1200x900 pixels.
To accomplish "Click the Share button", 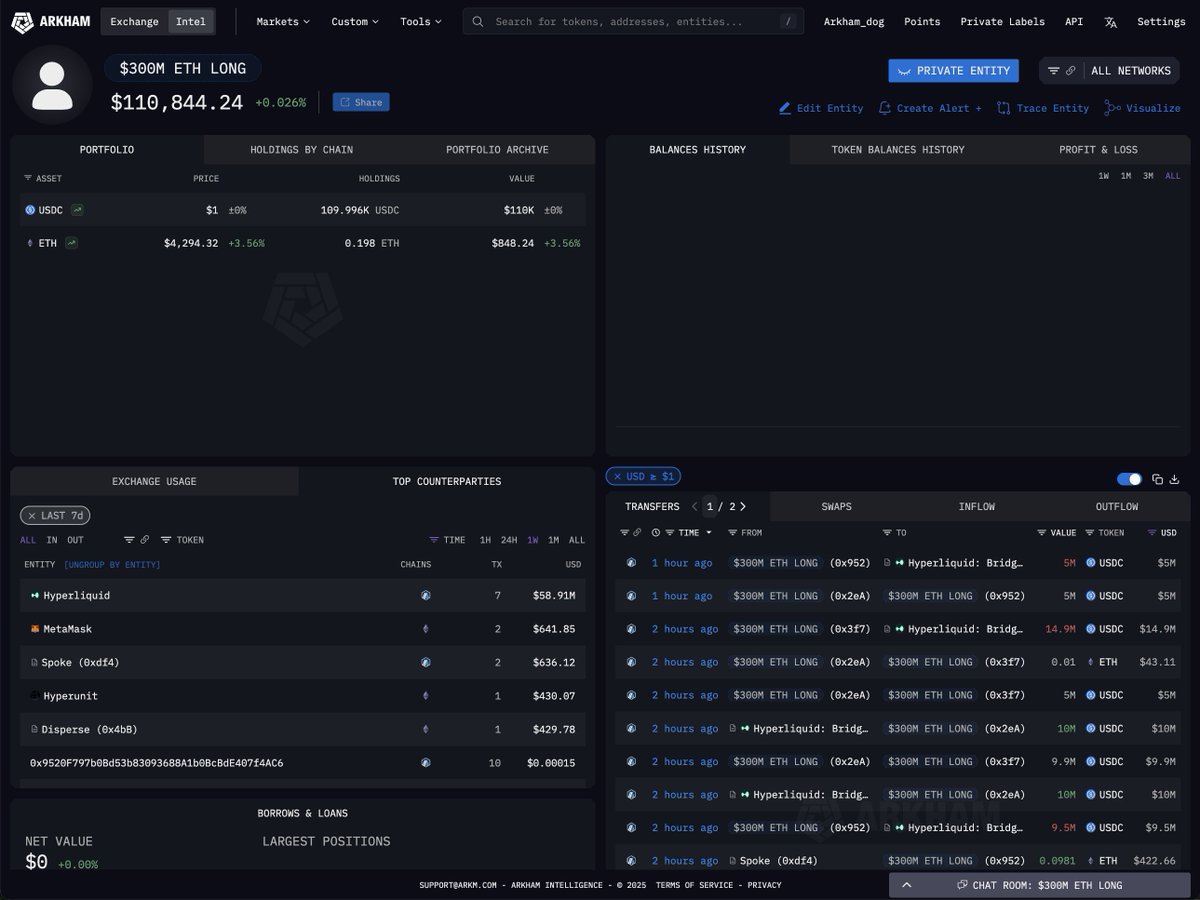I will coord(361,102).
